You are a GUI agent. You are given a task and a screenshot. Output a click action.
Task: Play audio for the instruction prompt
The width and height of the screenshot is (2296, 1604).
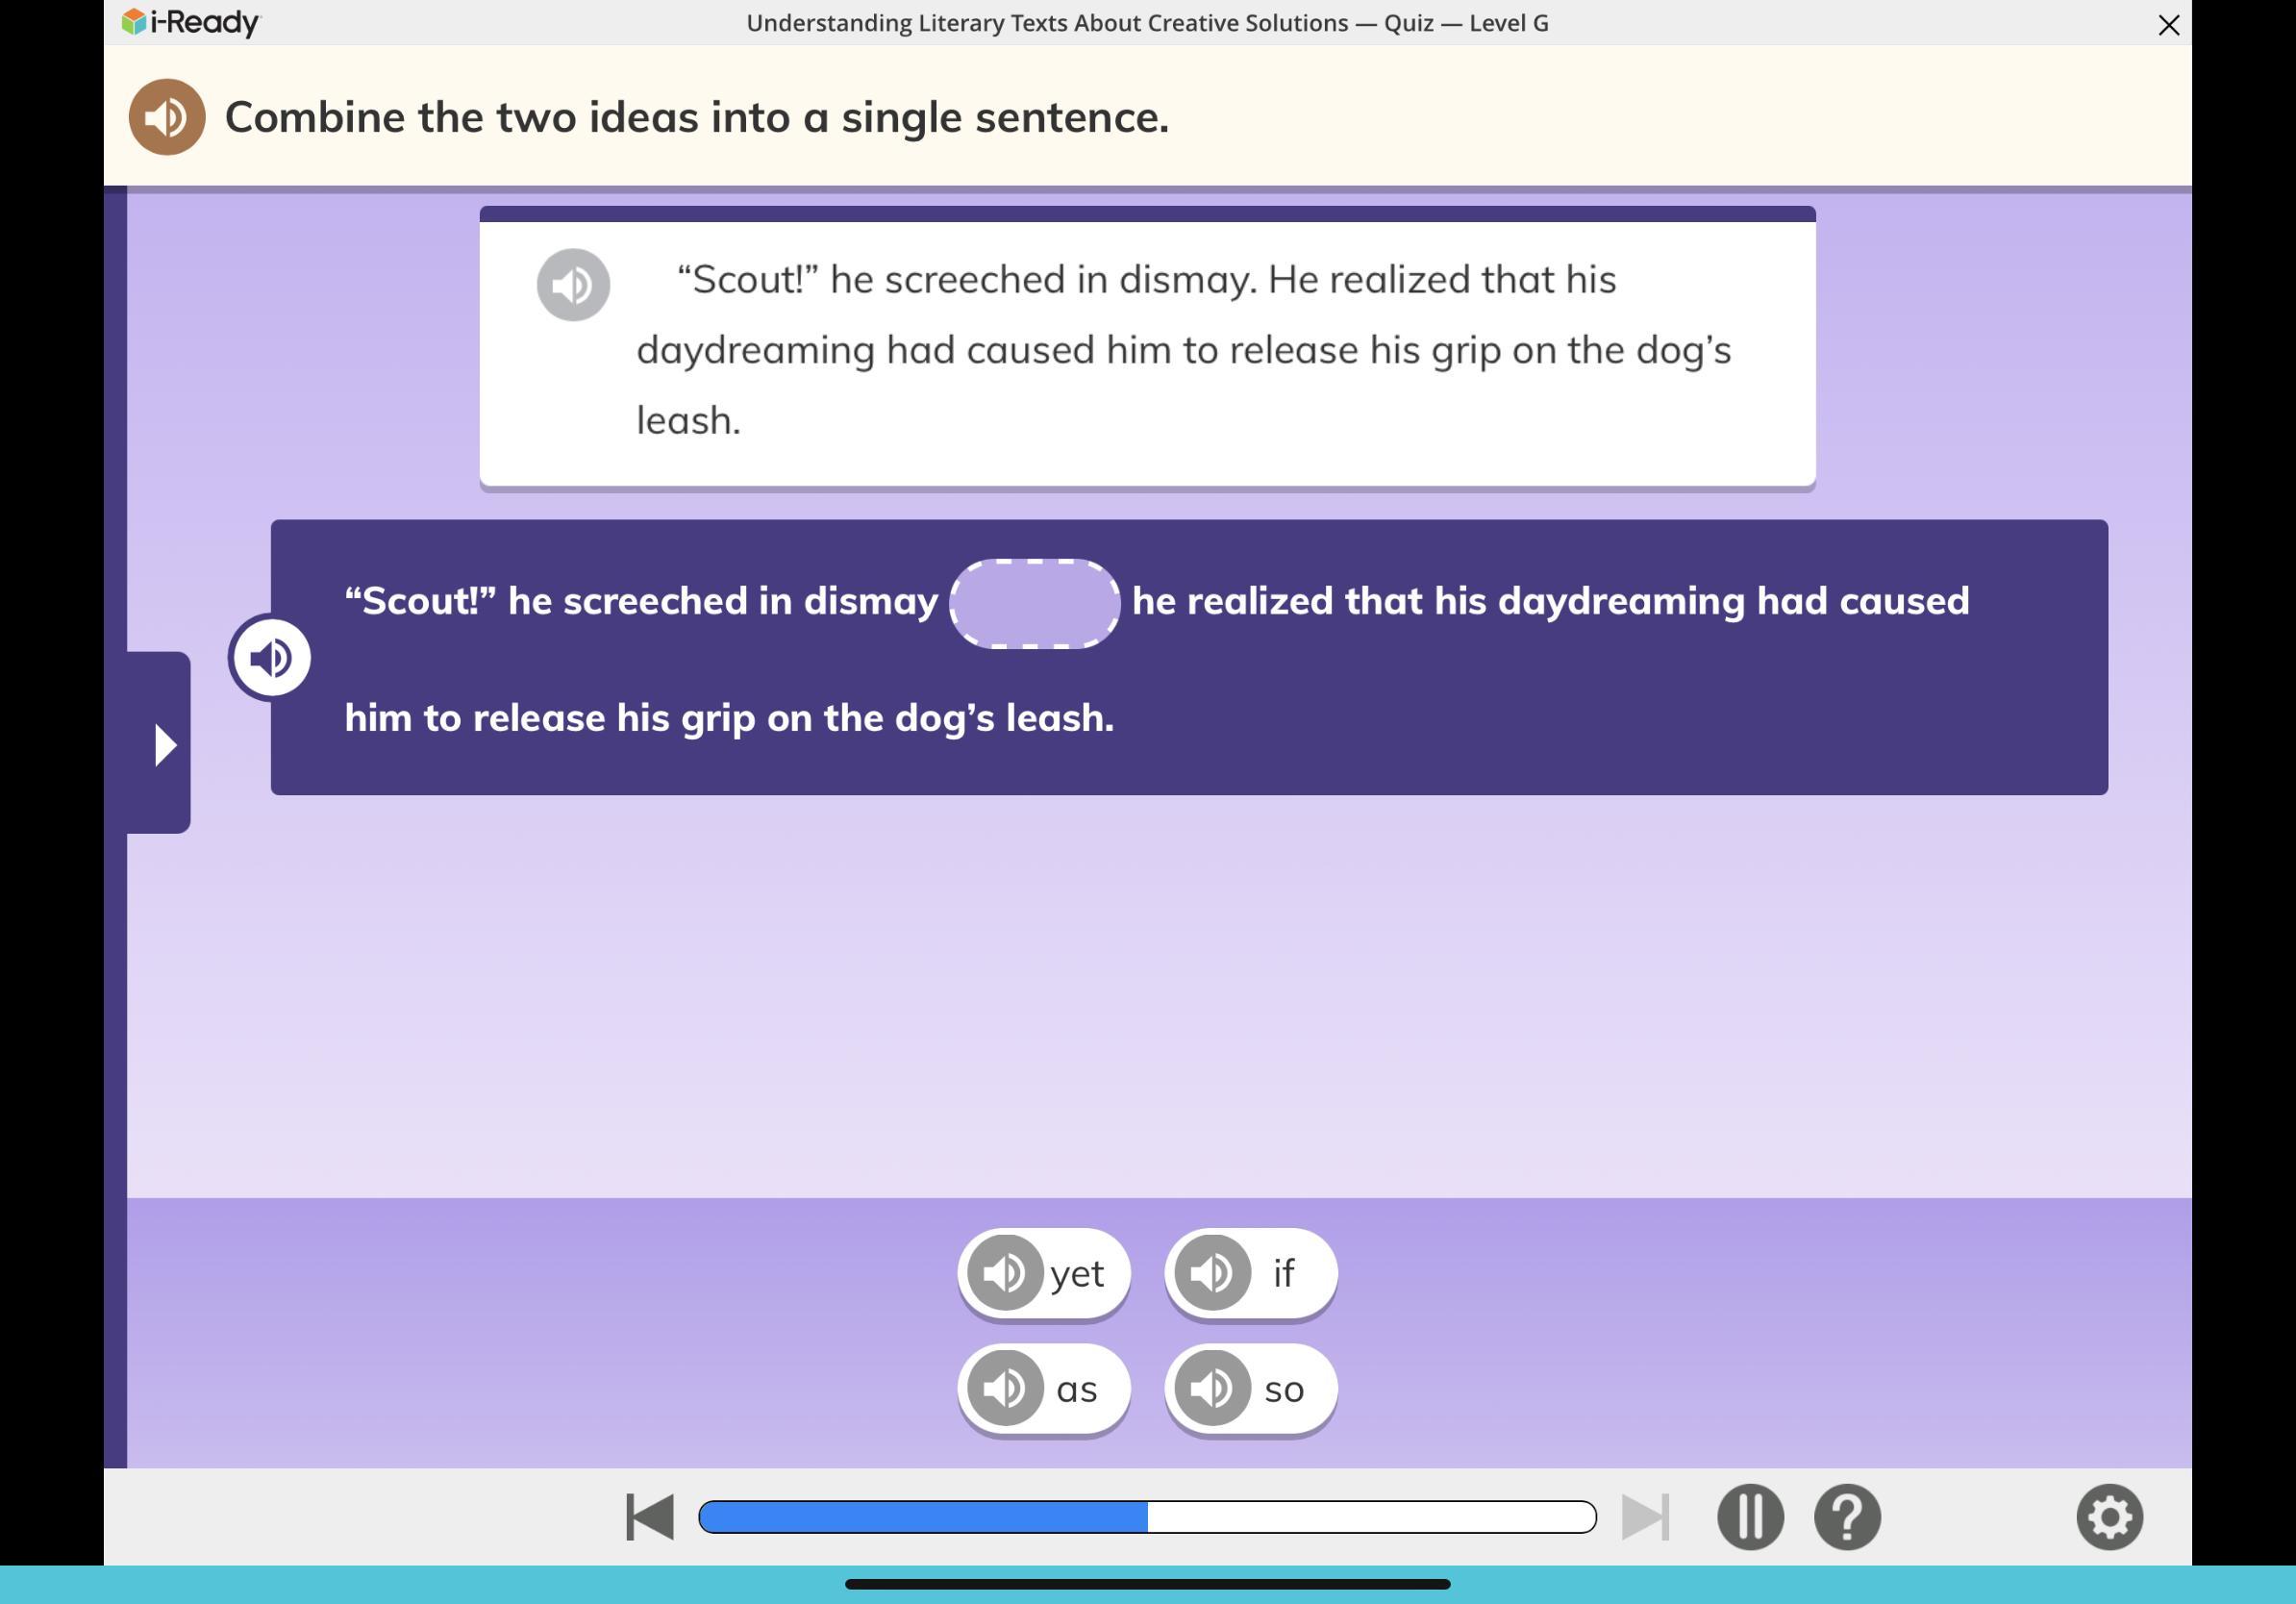167,117
